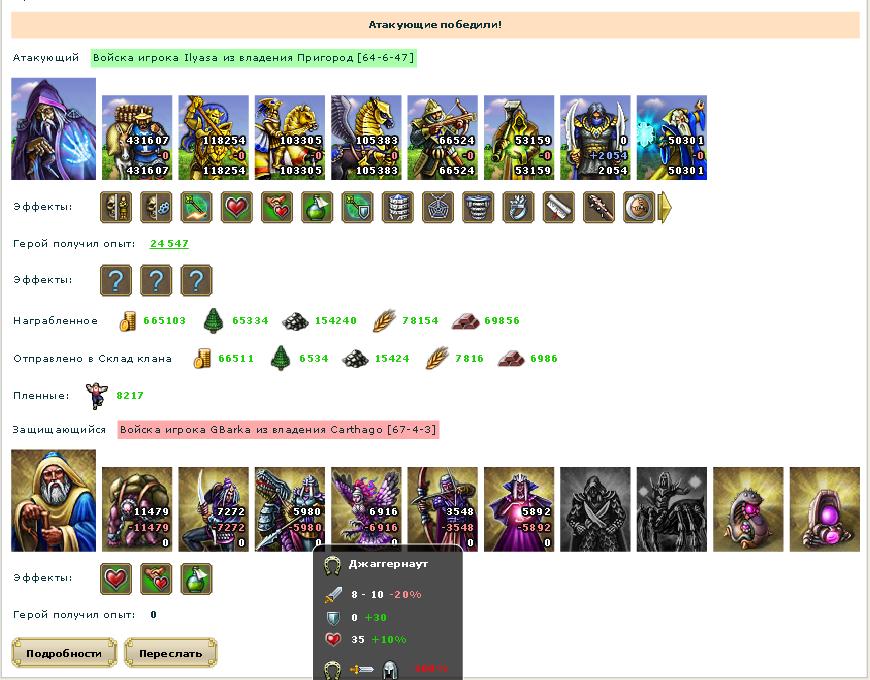870x680 pixels.
Task: Select the attacker wizard hero portrait
Action: tap(53, 129)
